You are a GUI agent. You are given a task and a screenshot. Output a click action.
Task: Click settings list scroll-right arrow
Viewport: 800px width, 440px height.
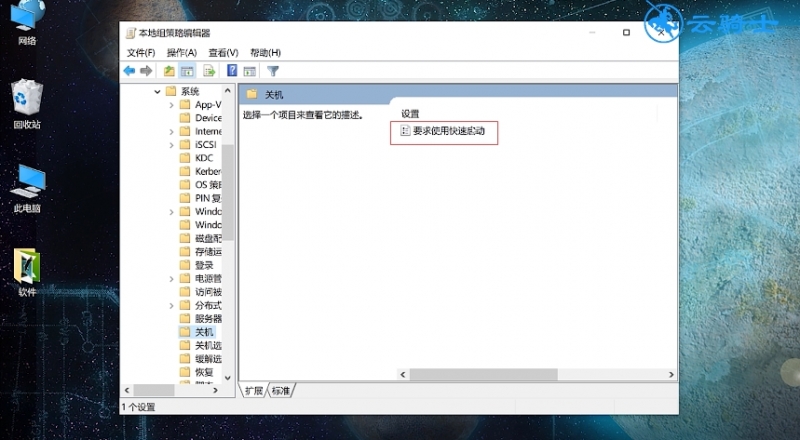671,375
